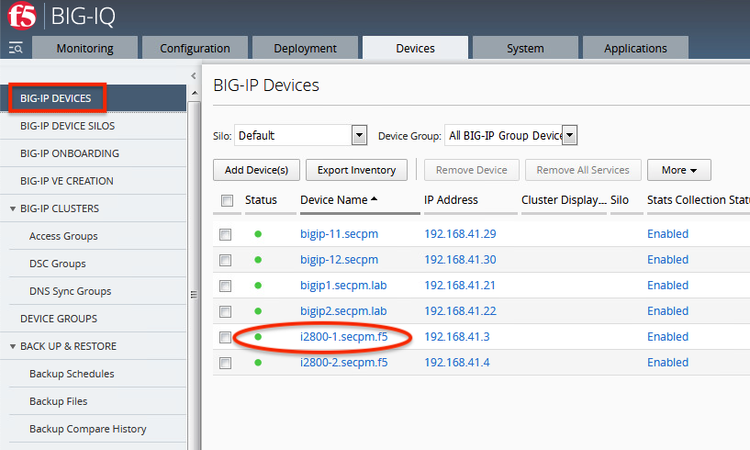This screenshot has width=750, height=450.
Task: Click green status dot for i2800-1.secpm.f5
Action: (x=257, y=336)
